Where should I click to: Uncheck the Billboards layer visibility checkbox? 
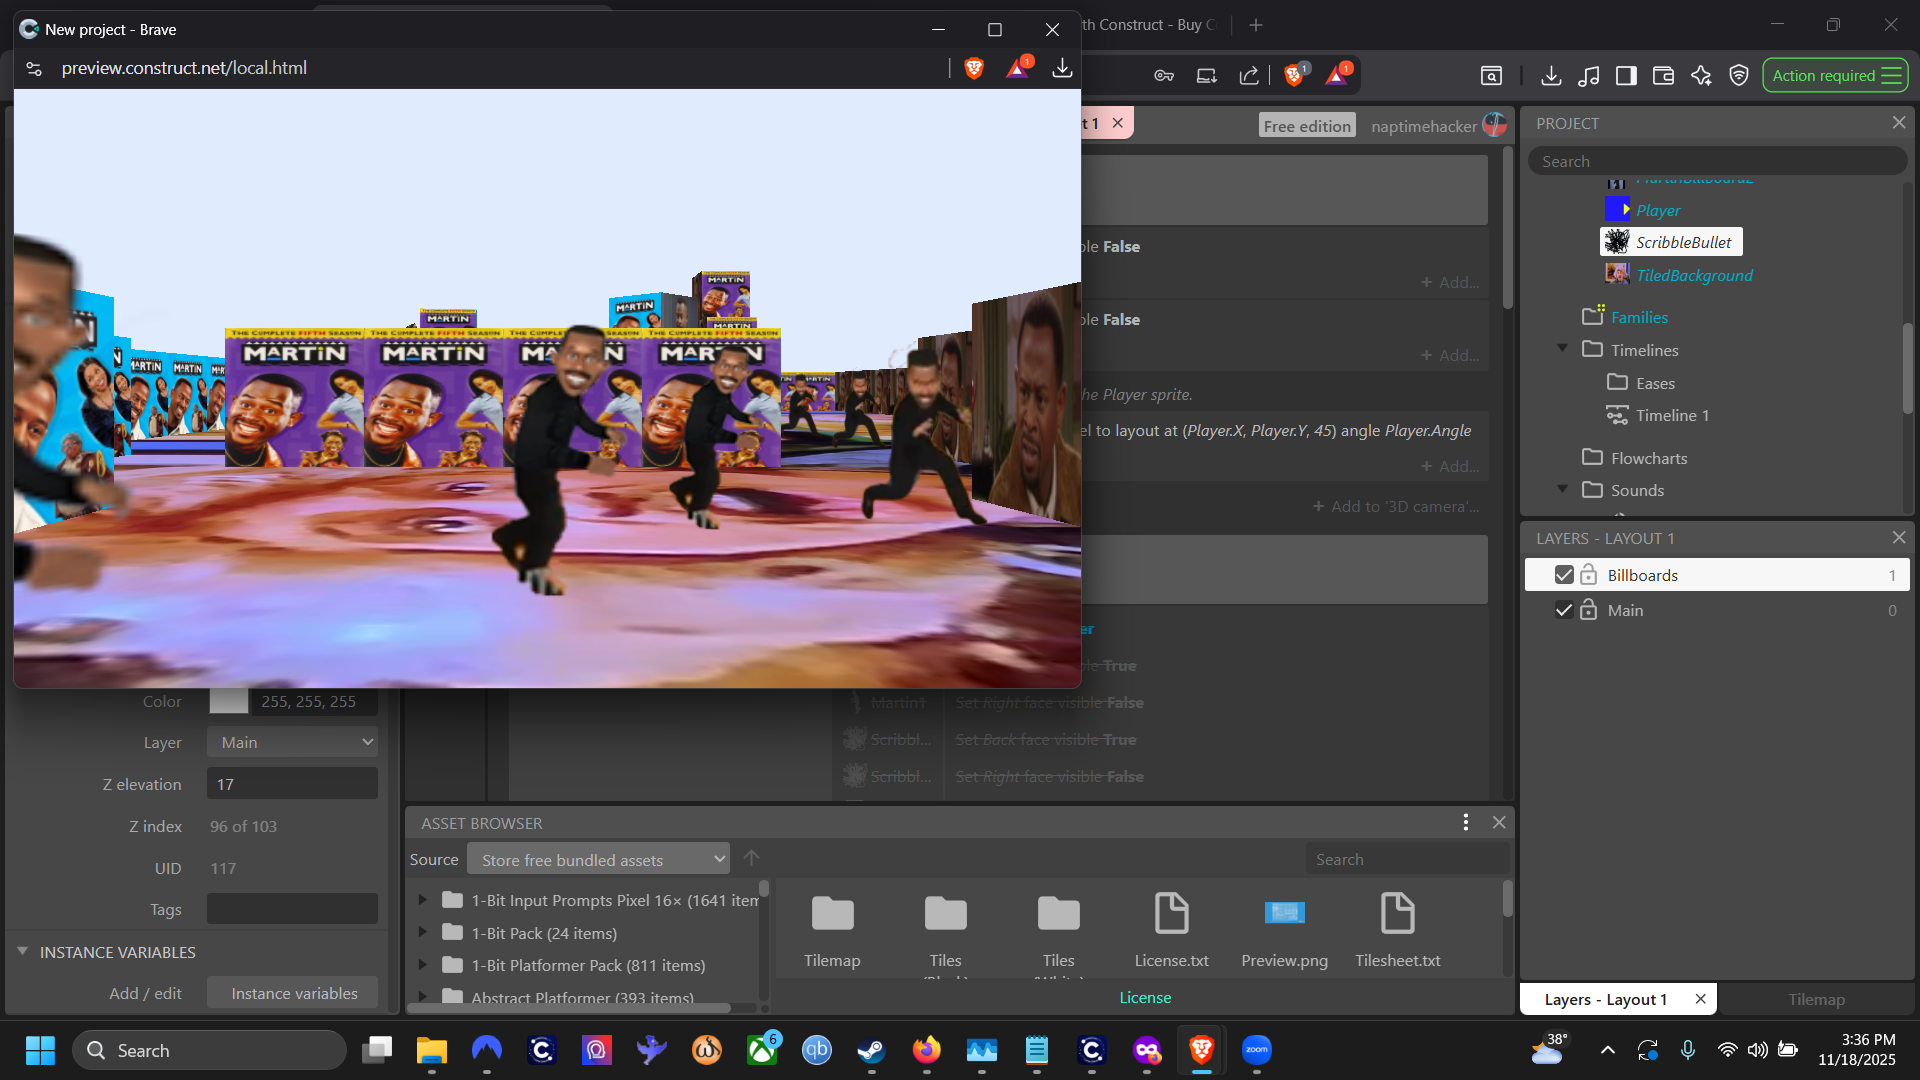coord(1564,575)
